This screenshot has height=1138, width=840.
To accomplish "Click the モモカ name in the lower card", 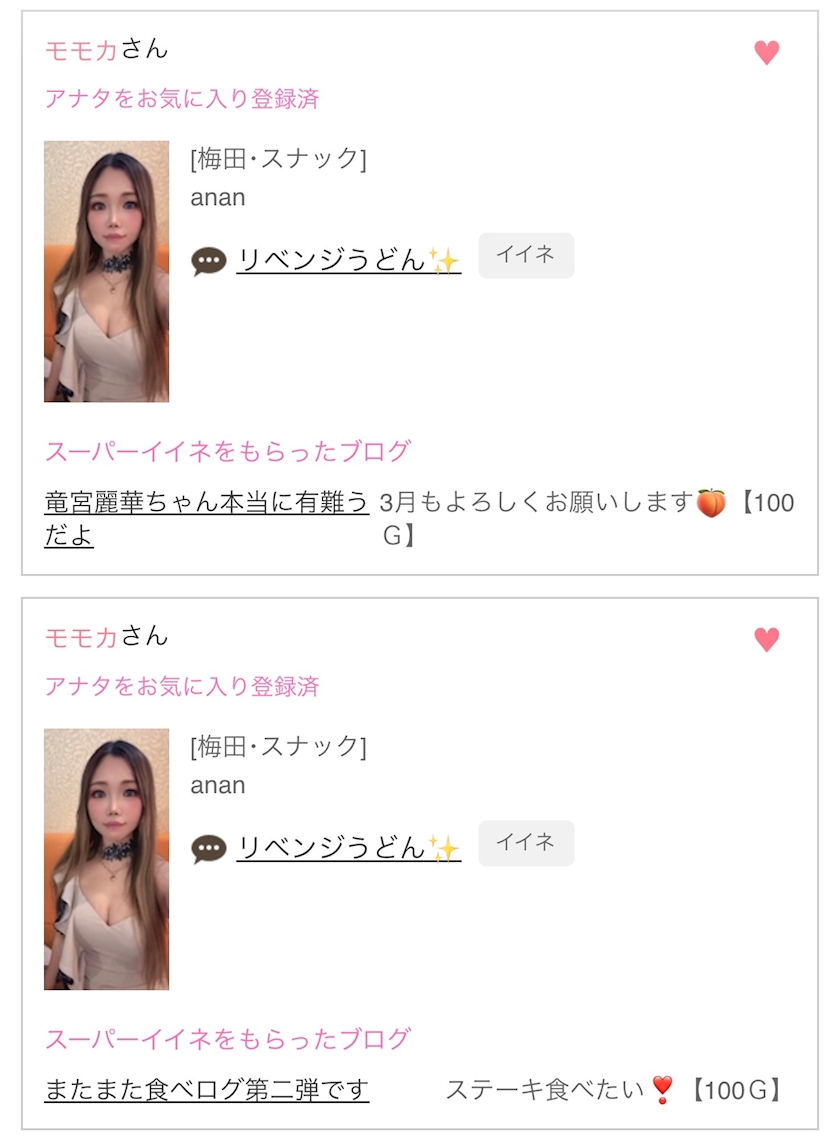I will (81, 637).
